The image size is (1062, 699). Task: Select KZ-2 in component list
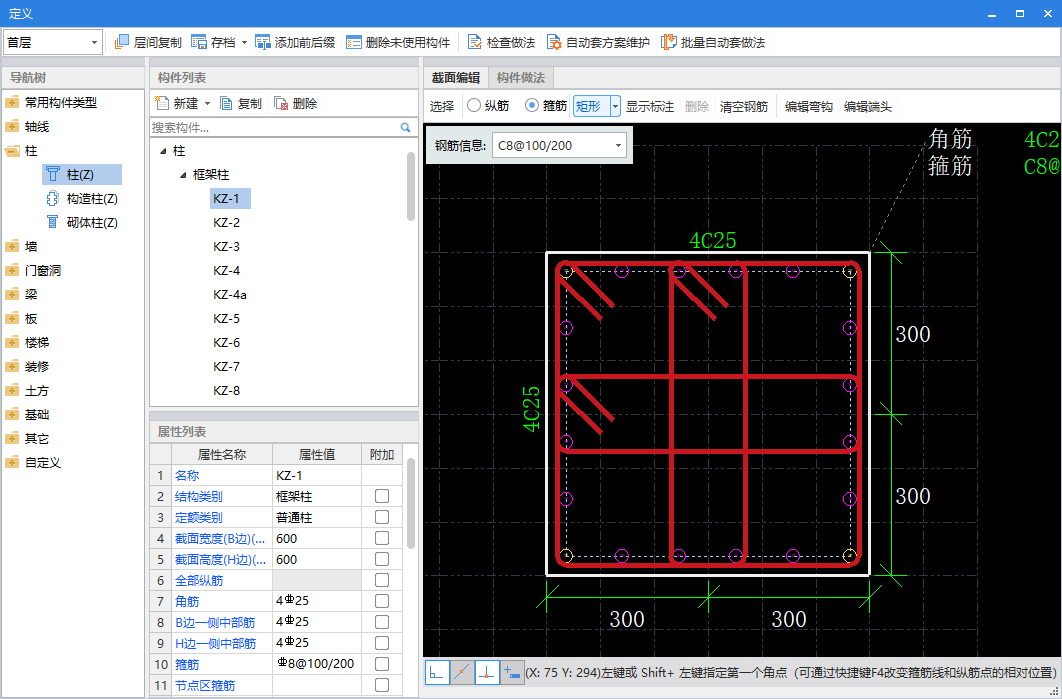[x=226, y=223]
